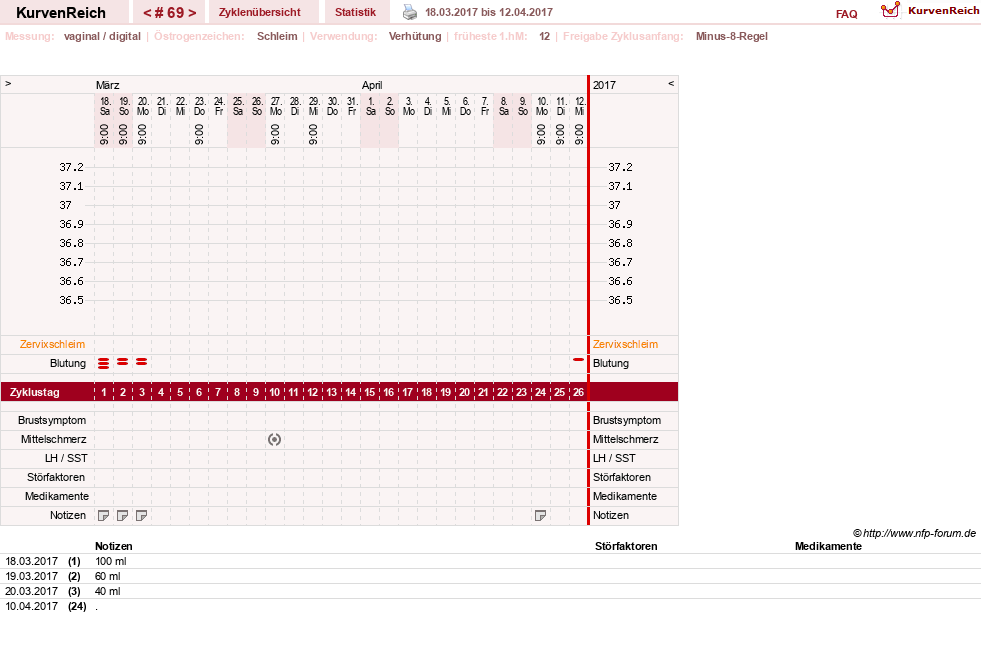Image resolution: width=981 pixels, height=645 pixels.
Task: Open the FAQ link
Action: tap(846, 14)
